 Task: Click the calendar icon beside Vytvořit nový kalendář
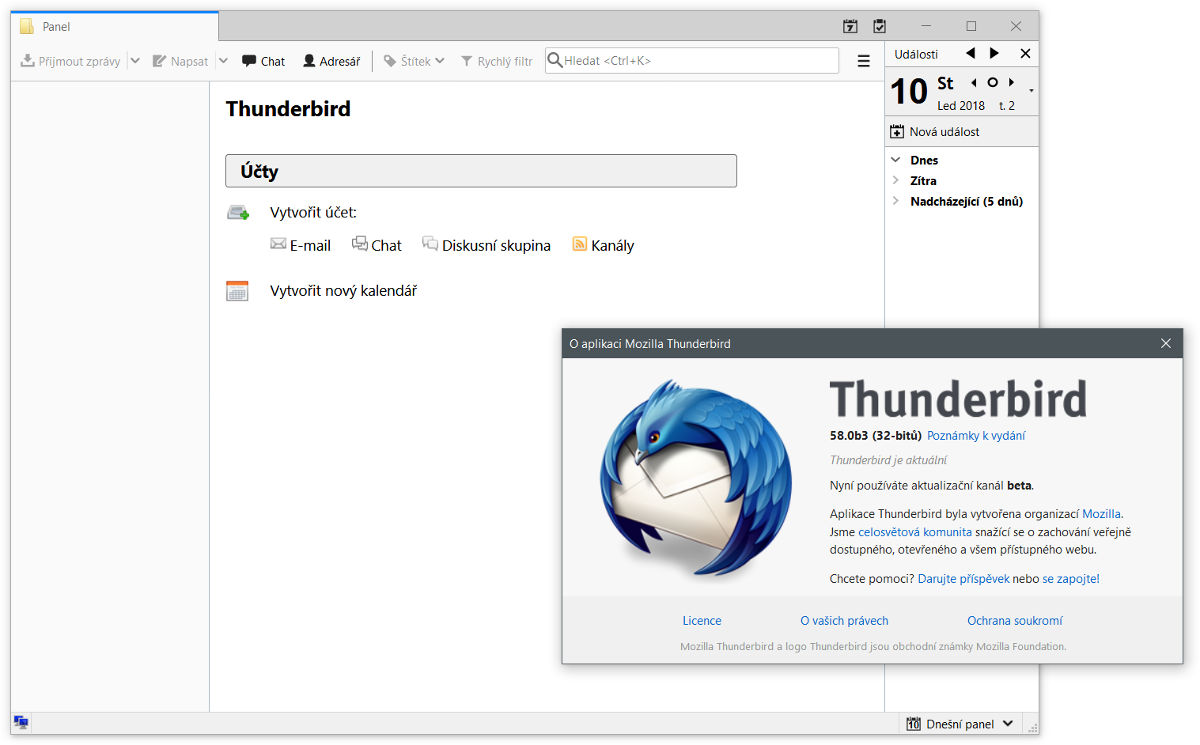pyautogui.click(x=237, y=291)
